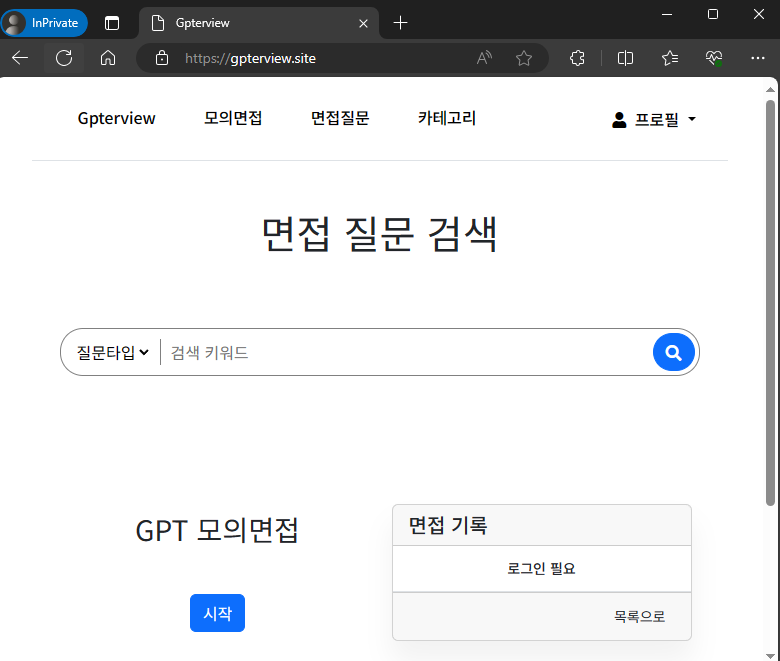
Task: Open browser Settings and more menu
Action: point(758,58)
